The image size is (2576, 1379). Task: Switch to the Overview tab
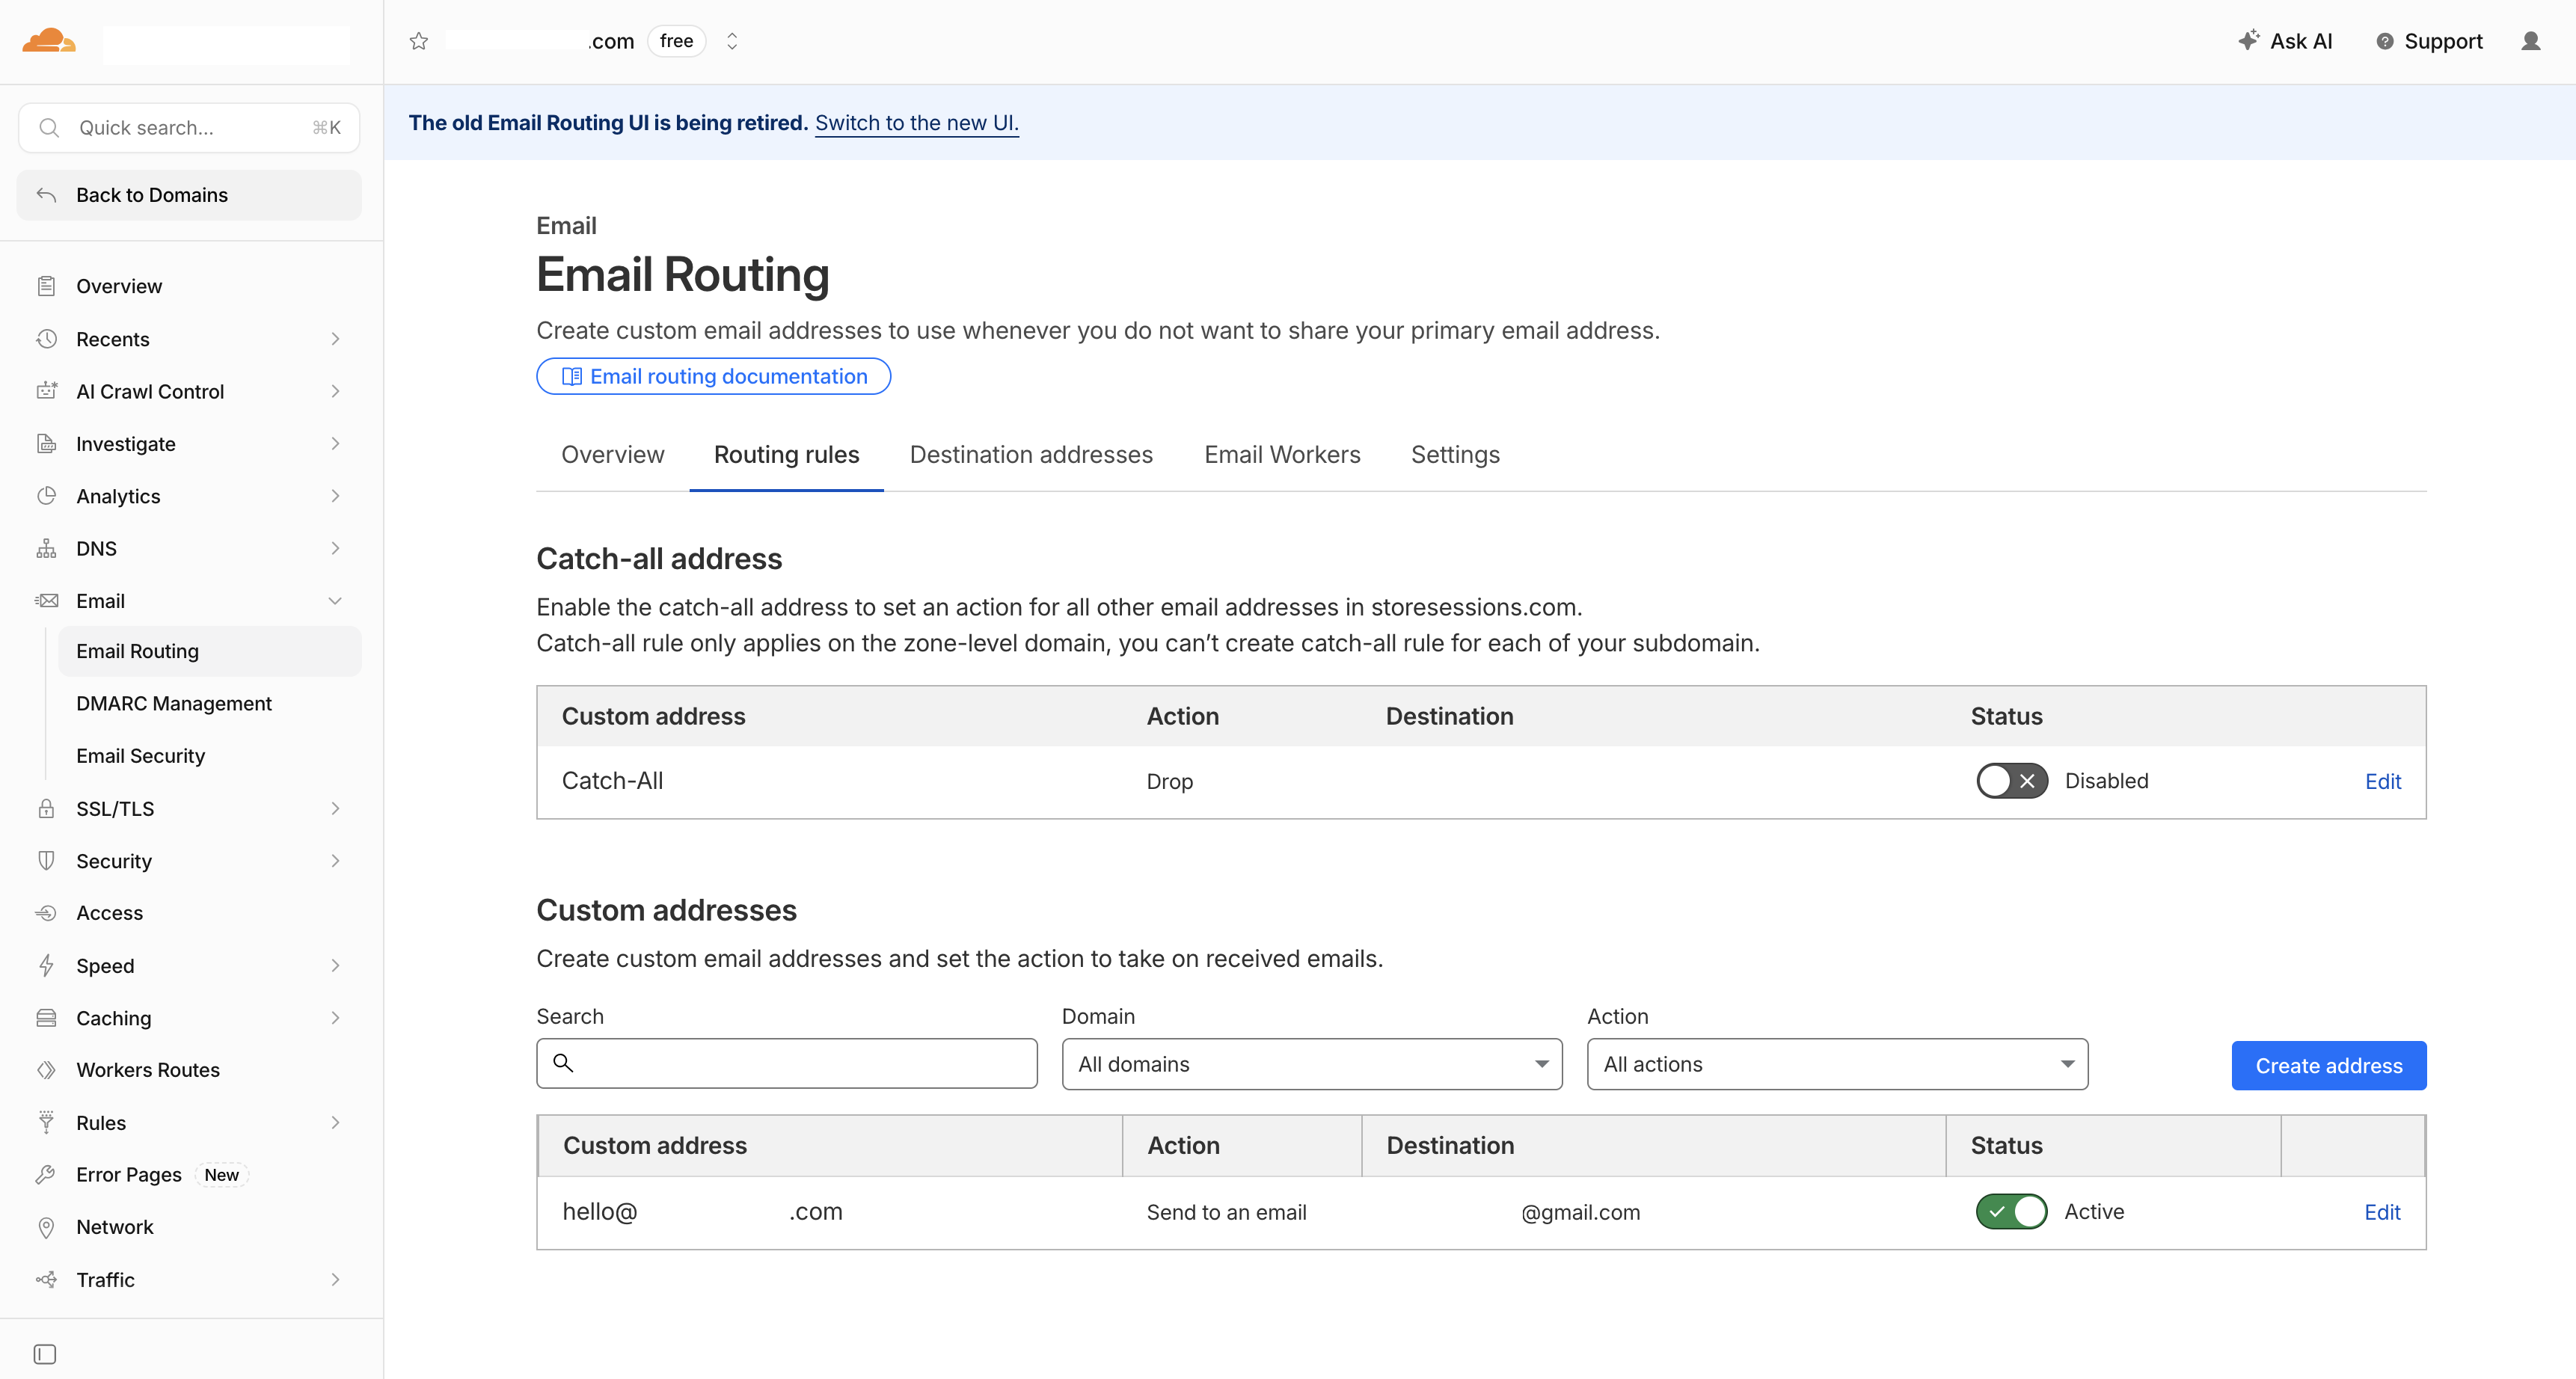click(x=613, y=455)
